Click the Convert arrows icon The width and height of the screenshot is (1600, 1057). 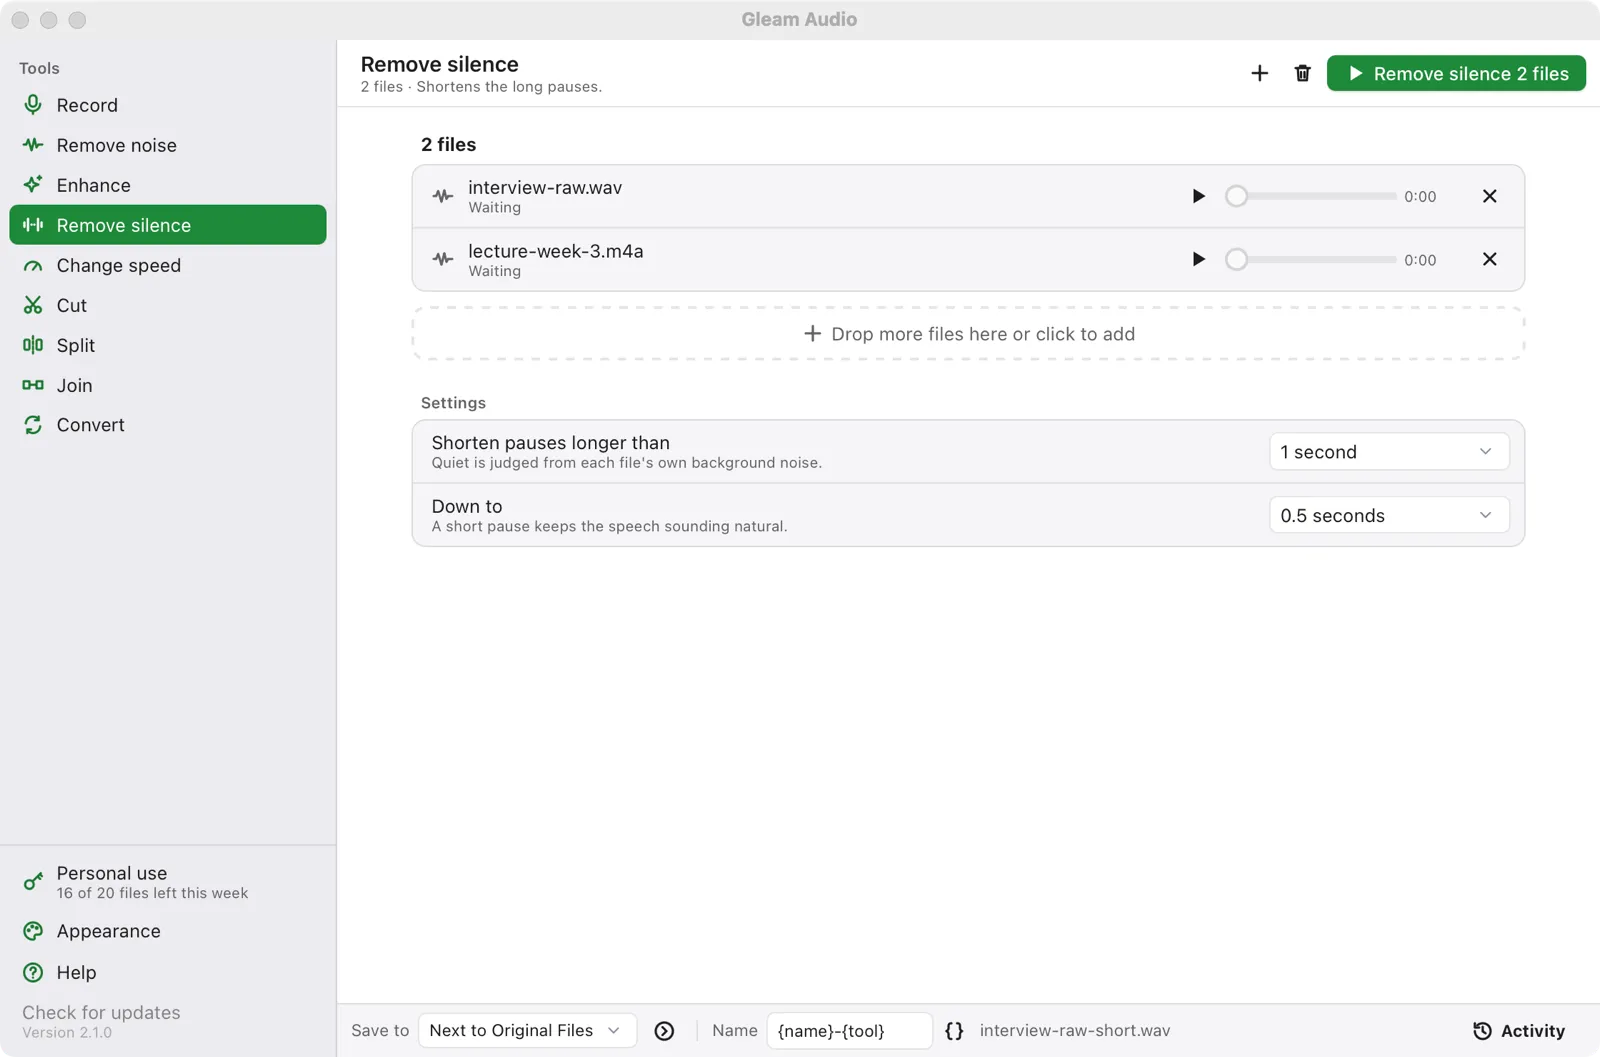pyautogui.click(x=33, y=425)
